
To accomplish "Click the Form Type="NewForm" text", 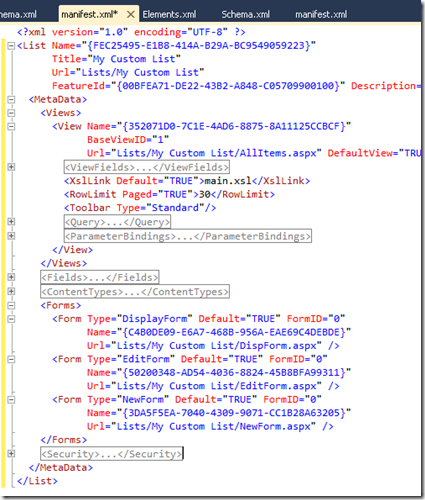I will [x=111, y=400].
